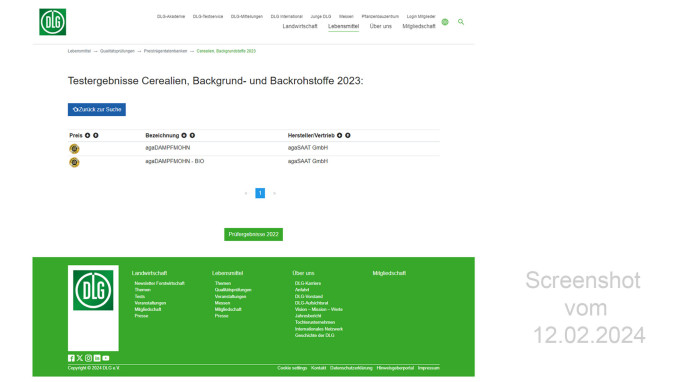Screen dimensions: 686x382
Task: Open Junge DLG in top navigation
Action: 321,17
